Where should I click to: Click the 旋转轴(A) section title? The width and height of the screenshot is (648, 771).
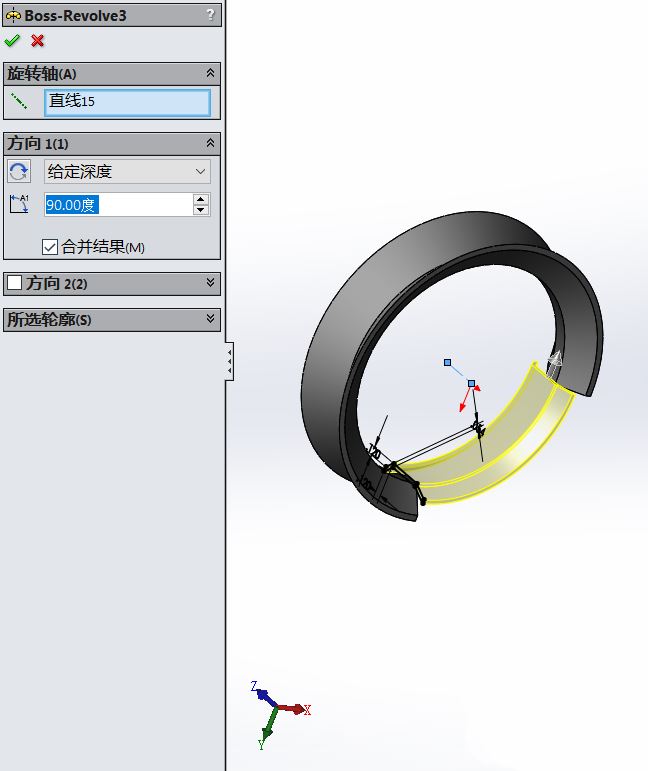coord(42,74)
